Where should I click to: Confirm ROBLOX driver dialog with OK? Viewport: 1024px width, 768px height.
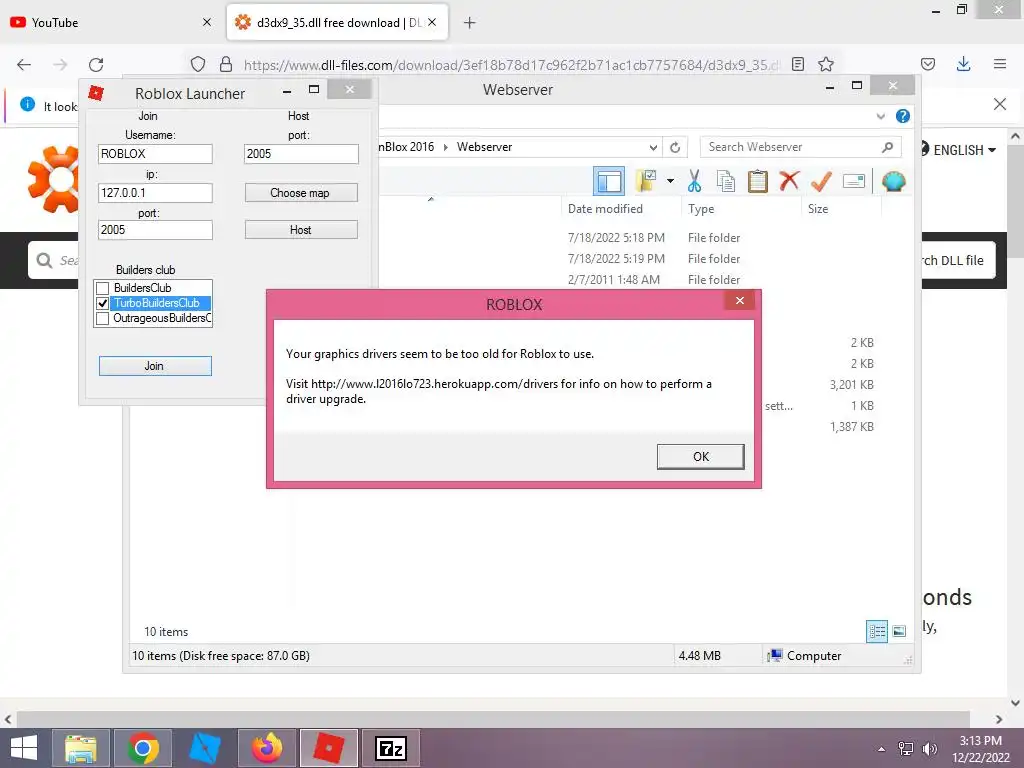701,456
